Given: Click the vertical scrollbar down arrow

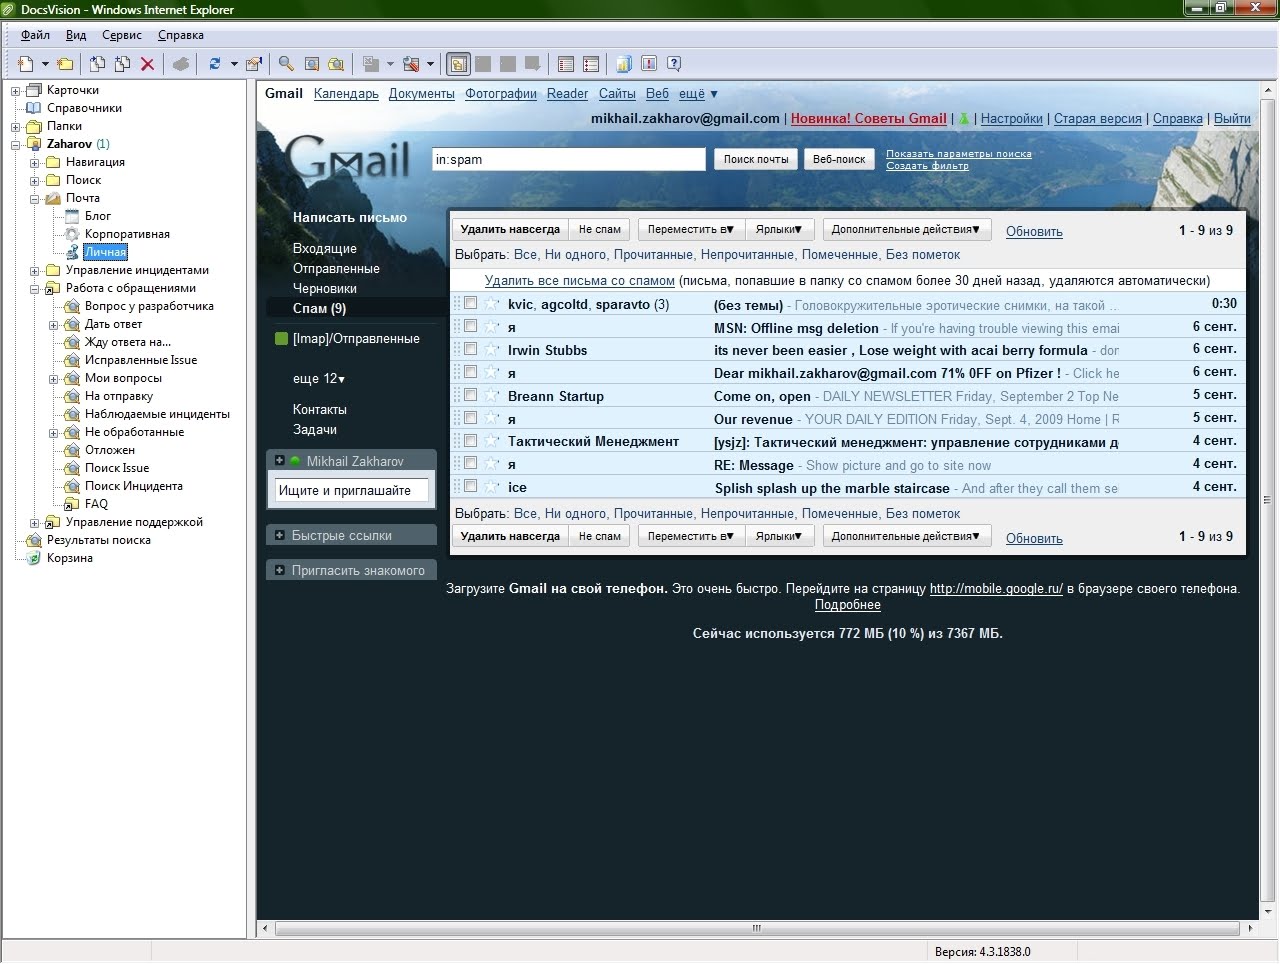Looking at the screenshot, I should tap(1268, 912).
